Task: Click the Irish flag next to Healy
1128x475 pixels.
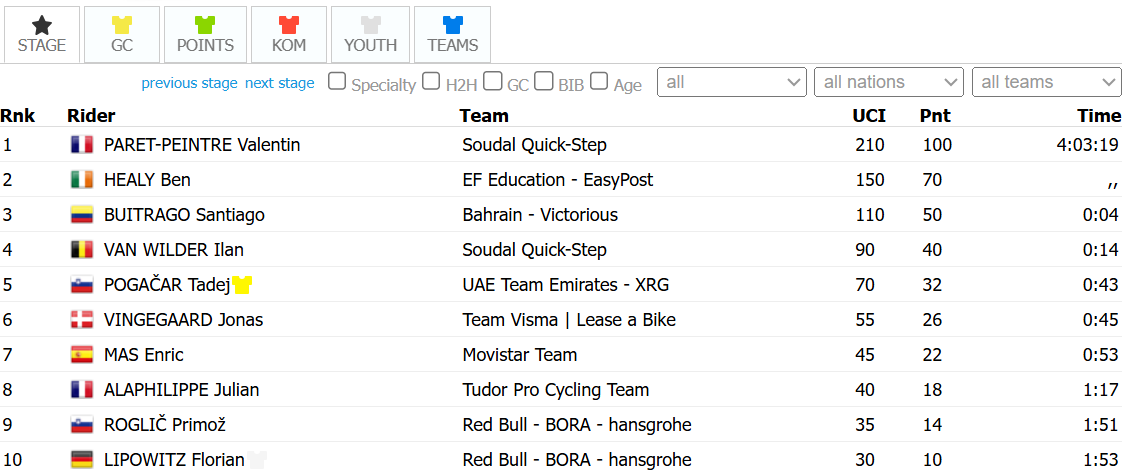Action: pyautogui.click(x=81, y=180)
